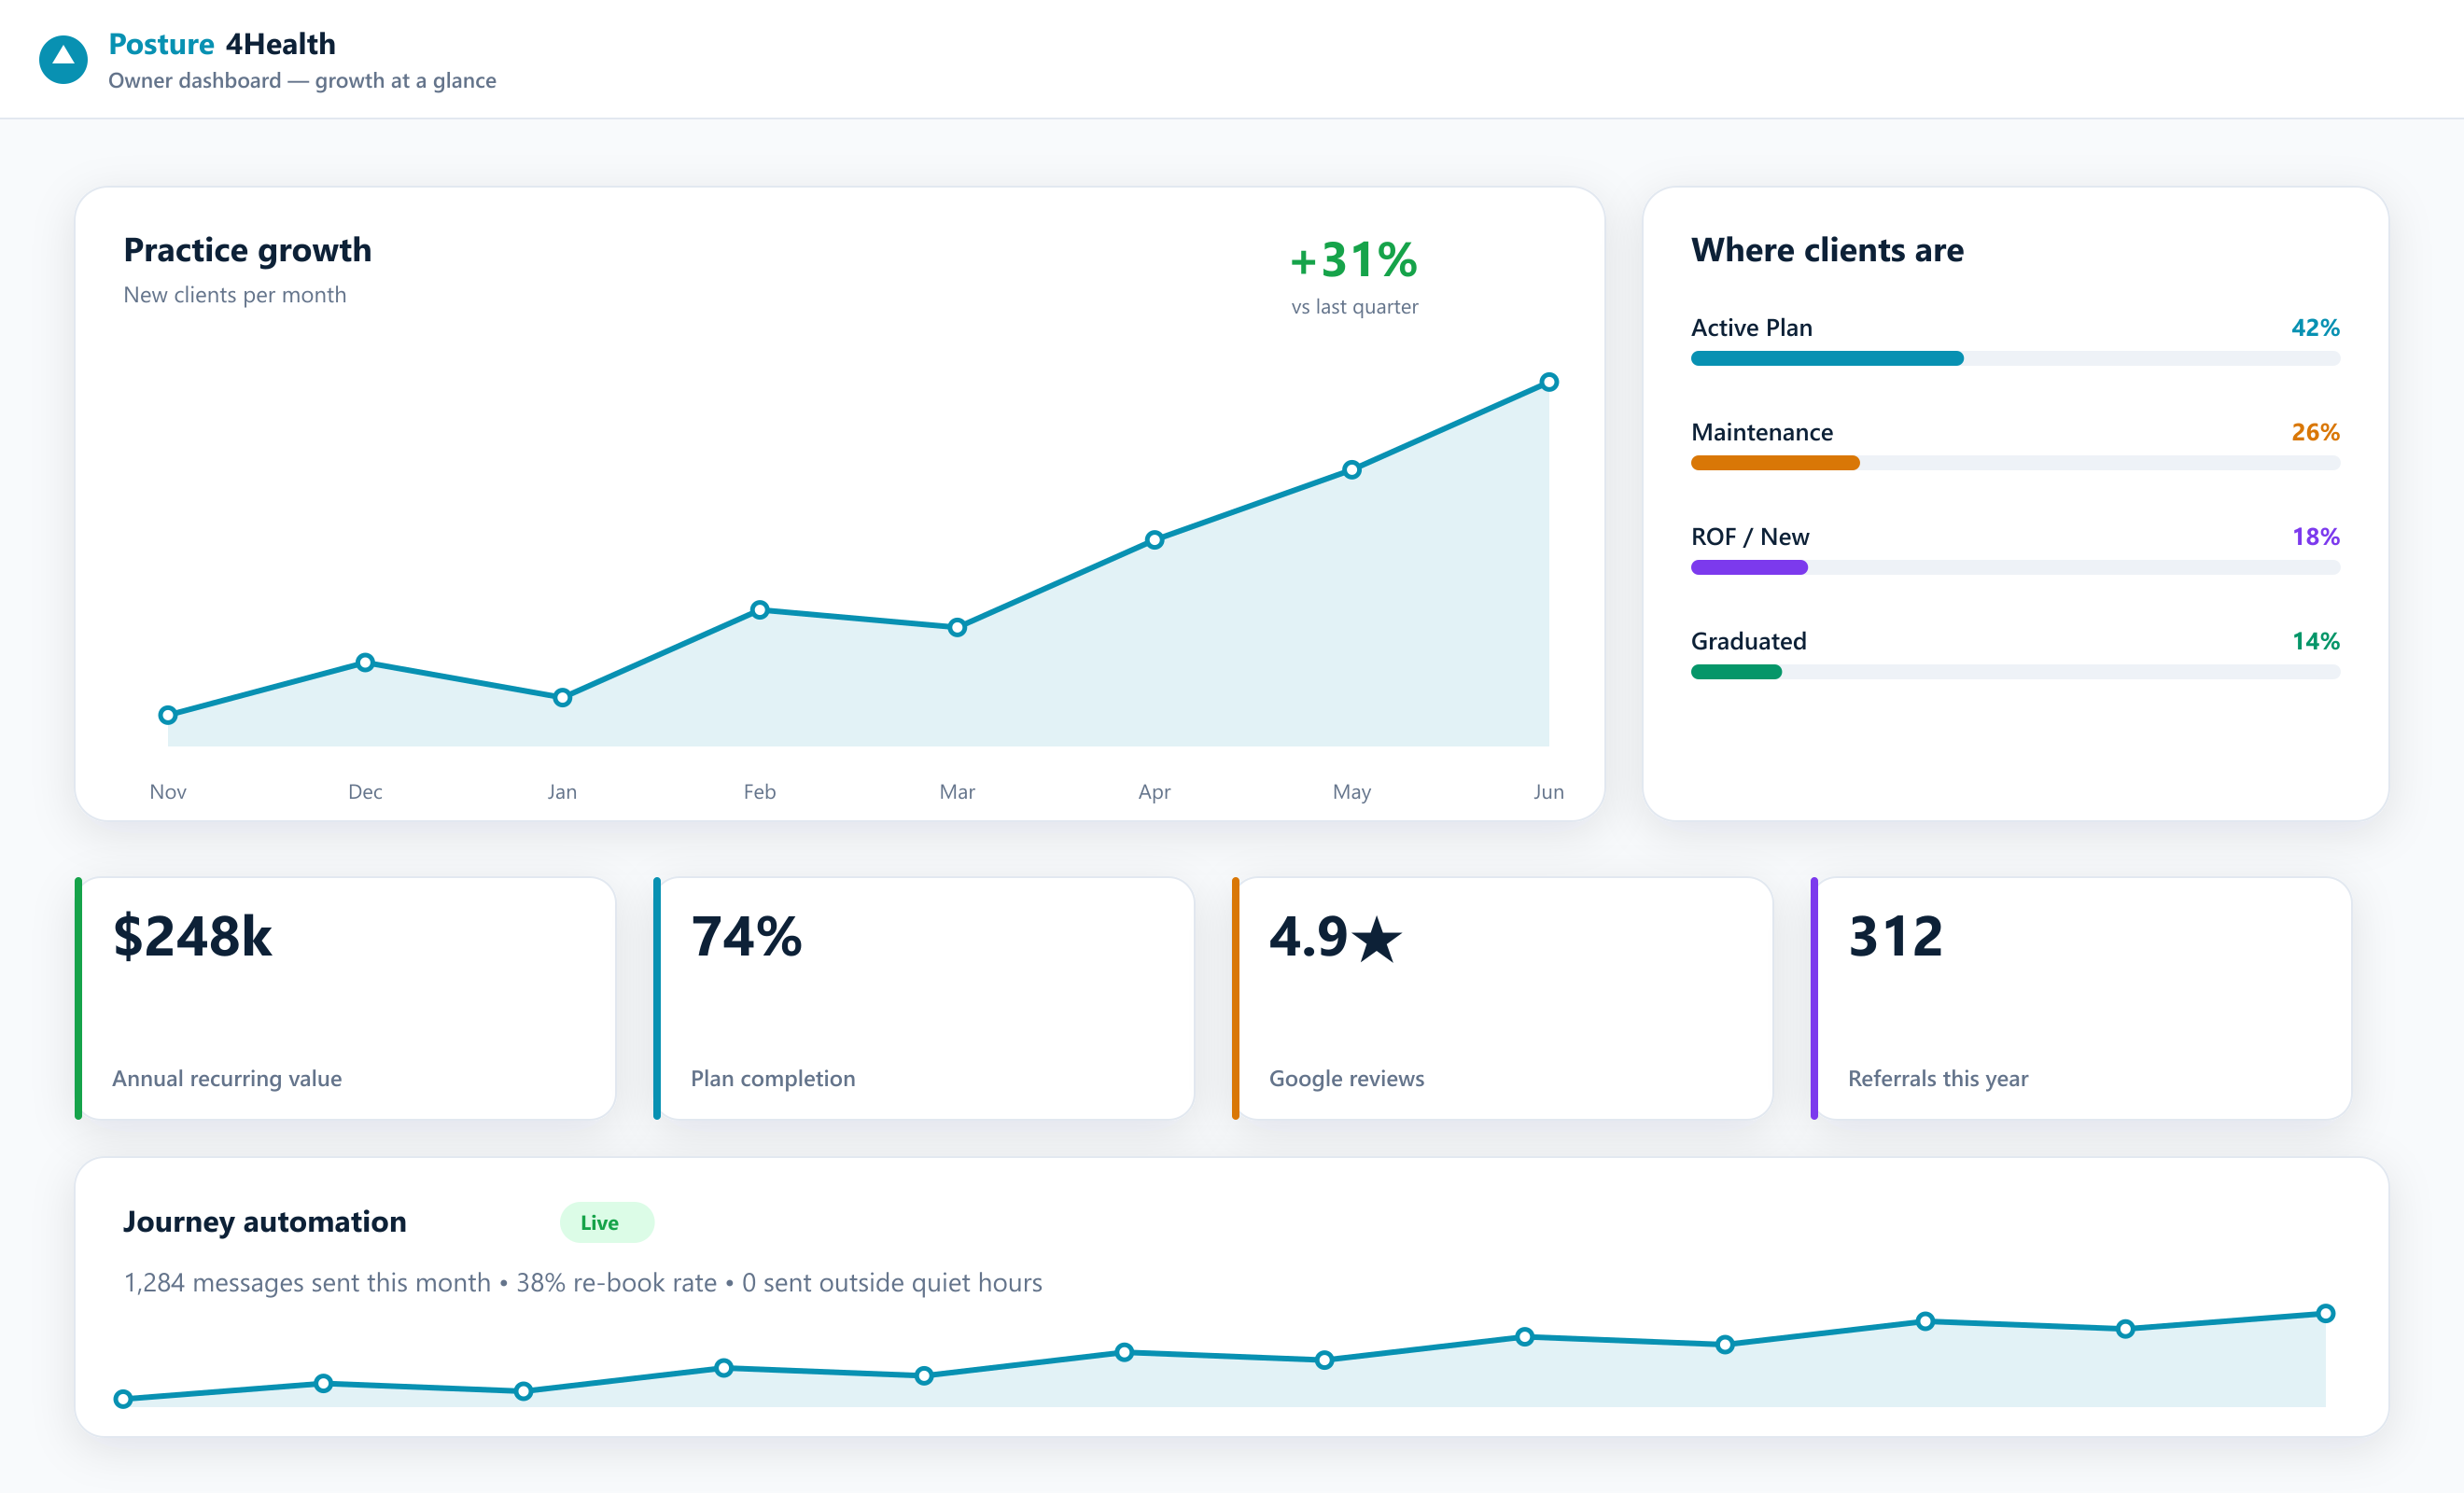Click the '1,284 messages sent this month' summary line
The width and height of the screenshot is (2464, 1493).
pos(583,1283)
